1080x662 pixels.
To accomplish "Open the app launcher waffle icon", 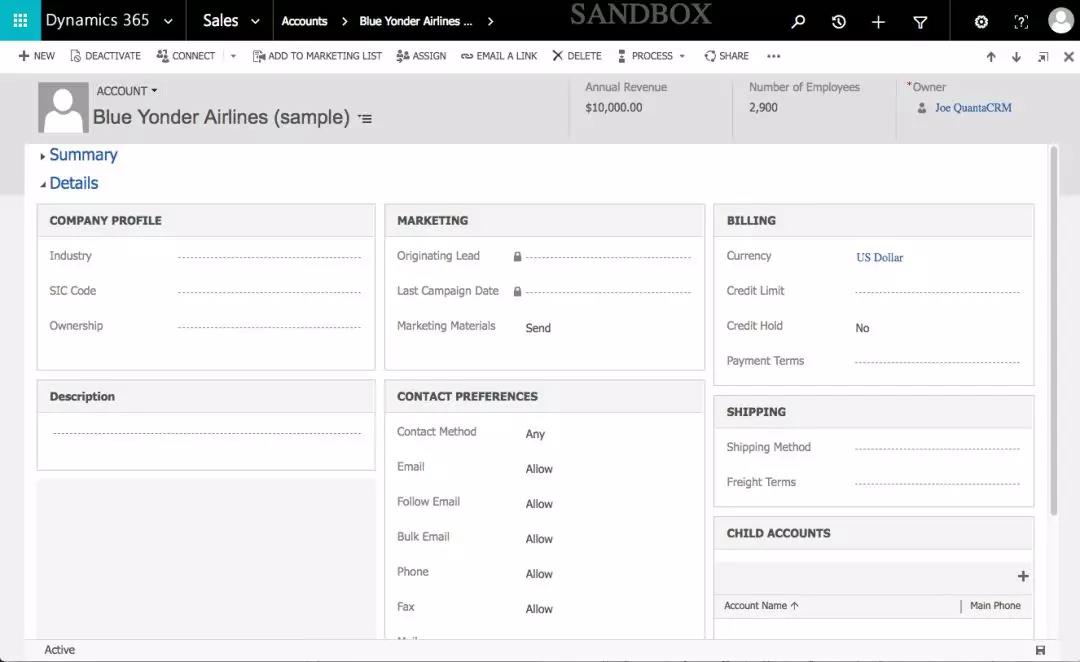I will click(20, 20).
